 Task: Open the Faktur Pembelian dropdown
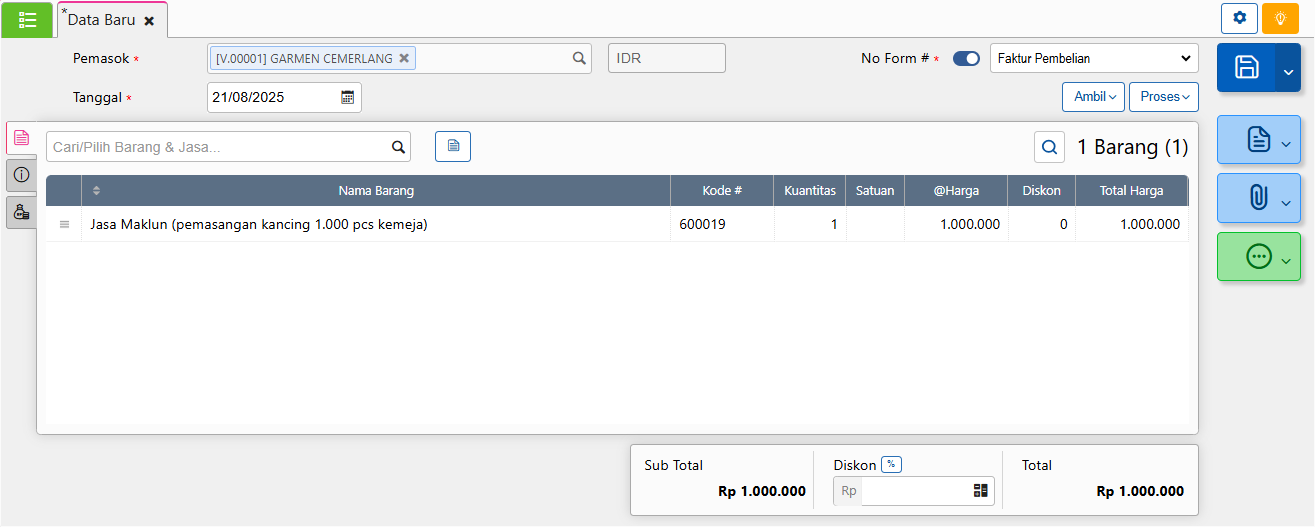[x=1093, y=58]
